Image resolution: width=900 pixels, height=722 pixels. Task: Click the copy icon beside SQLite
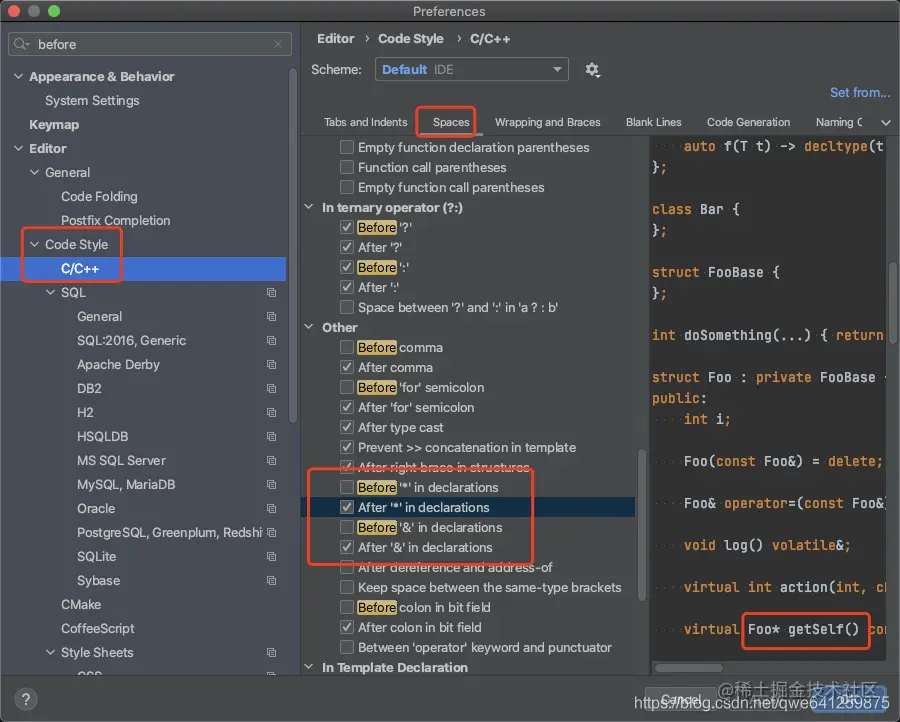point(271,557)
